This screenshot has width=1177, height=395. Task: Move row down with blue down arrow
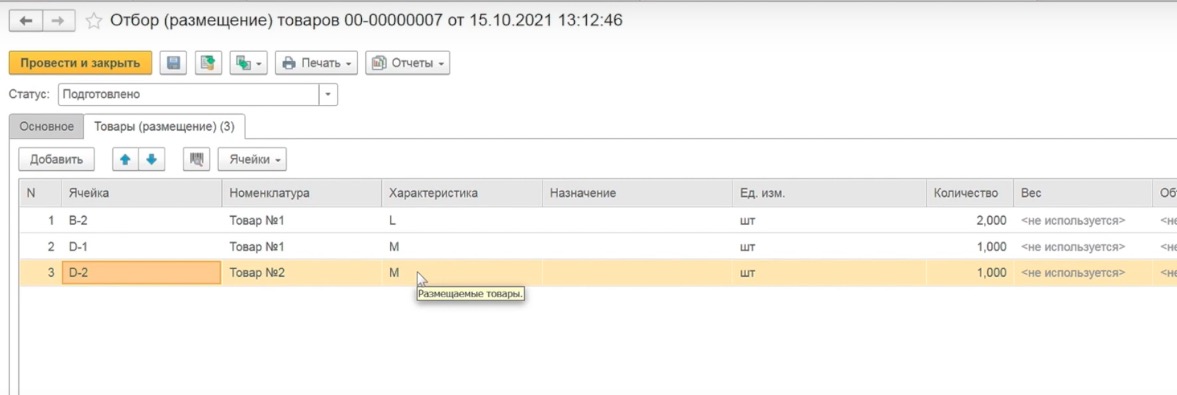pyautogui.click(x=151, y=159)
